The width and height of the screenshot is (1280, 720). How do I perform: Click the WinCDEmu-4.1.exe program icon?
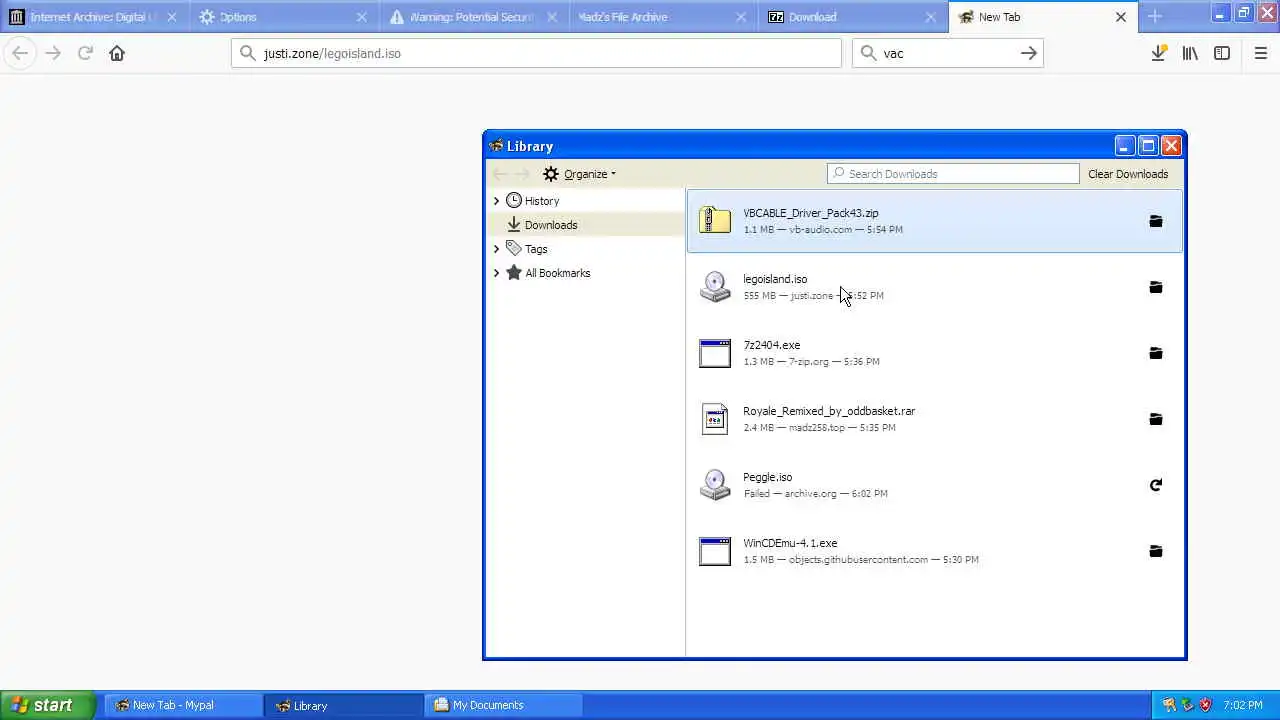[x=715, y=551]
